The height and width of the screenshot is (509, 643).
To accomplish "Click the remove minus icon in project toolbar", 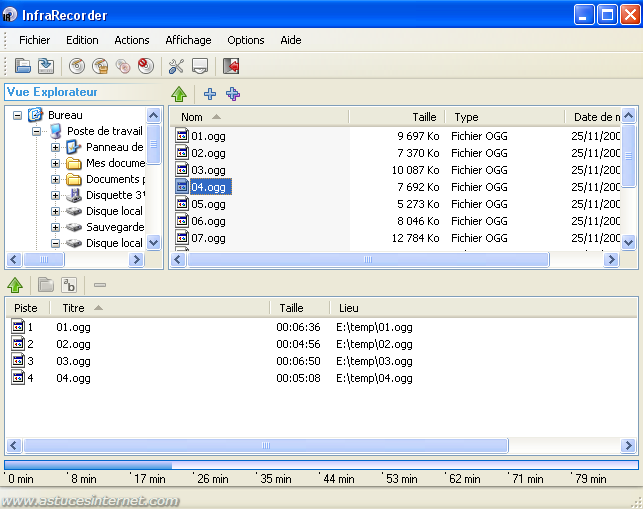I will pyautogui.click(x=100, y=285).
